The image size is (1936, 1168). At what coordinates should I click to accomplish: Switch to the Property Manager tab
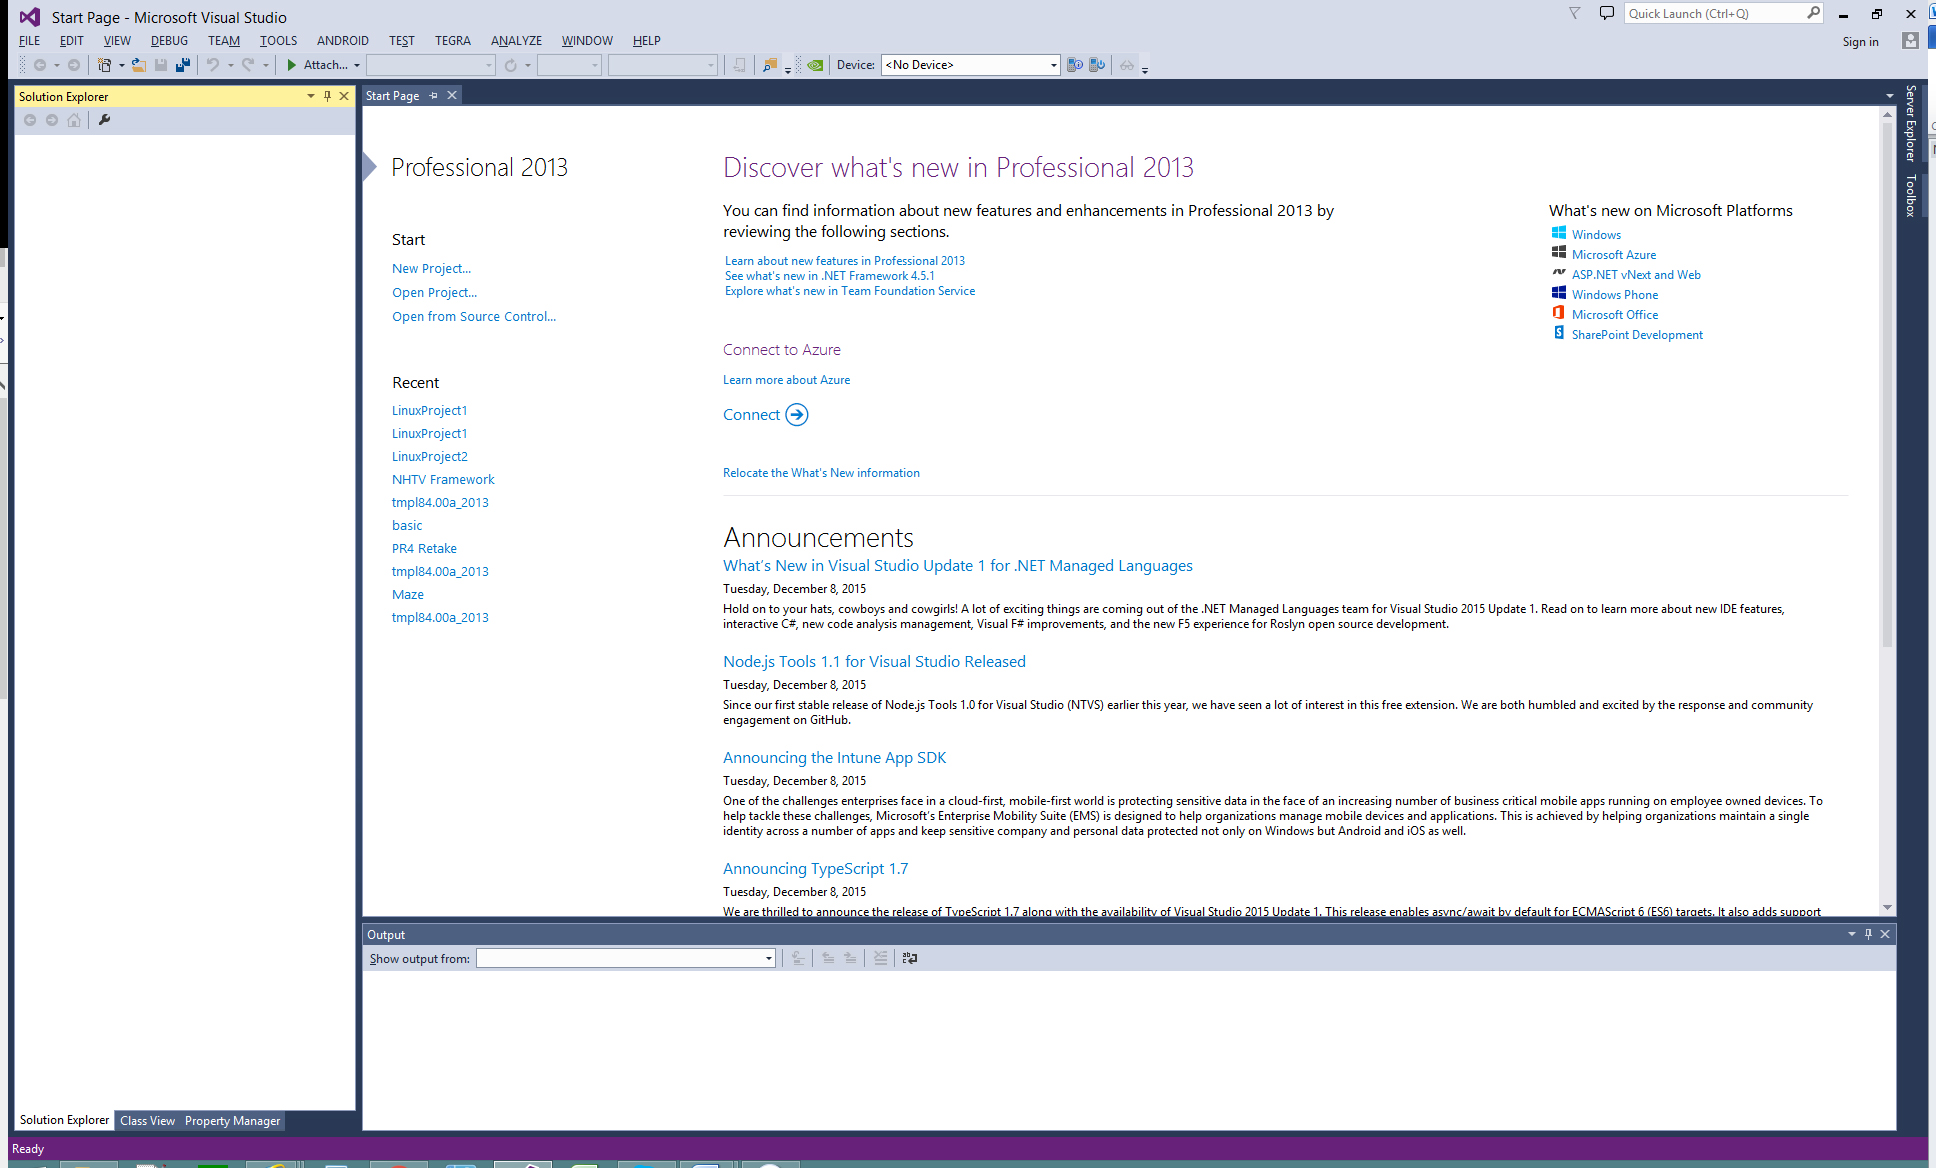tap(232, 1121)
